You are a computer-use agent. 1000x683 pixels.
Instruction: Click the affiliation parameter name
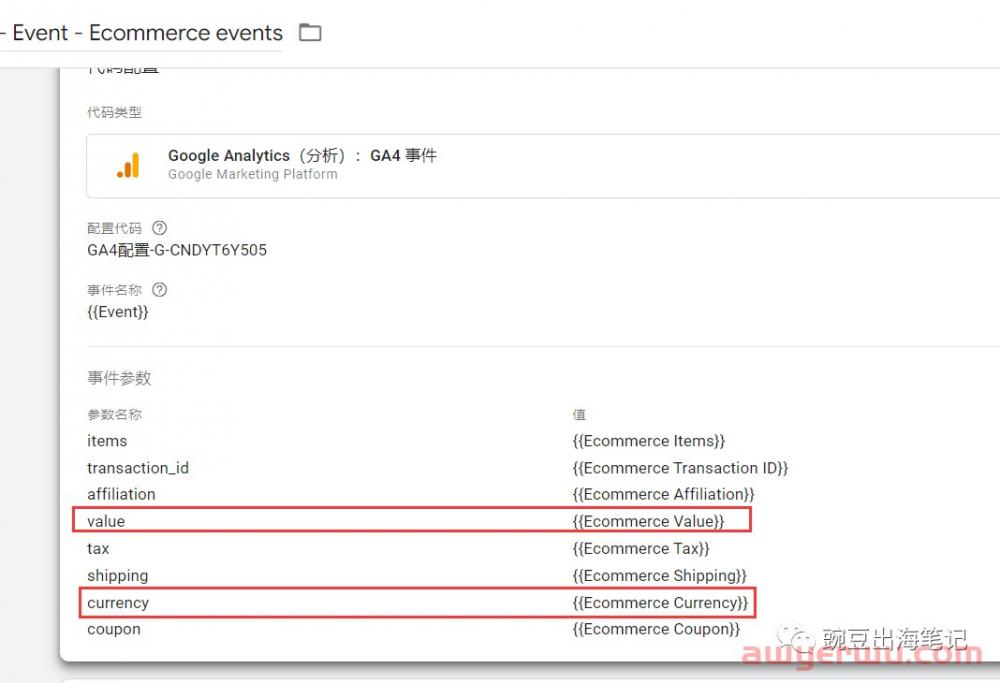[x=121, y=494]
